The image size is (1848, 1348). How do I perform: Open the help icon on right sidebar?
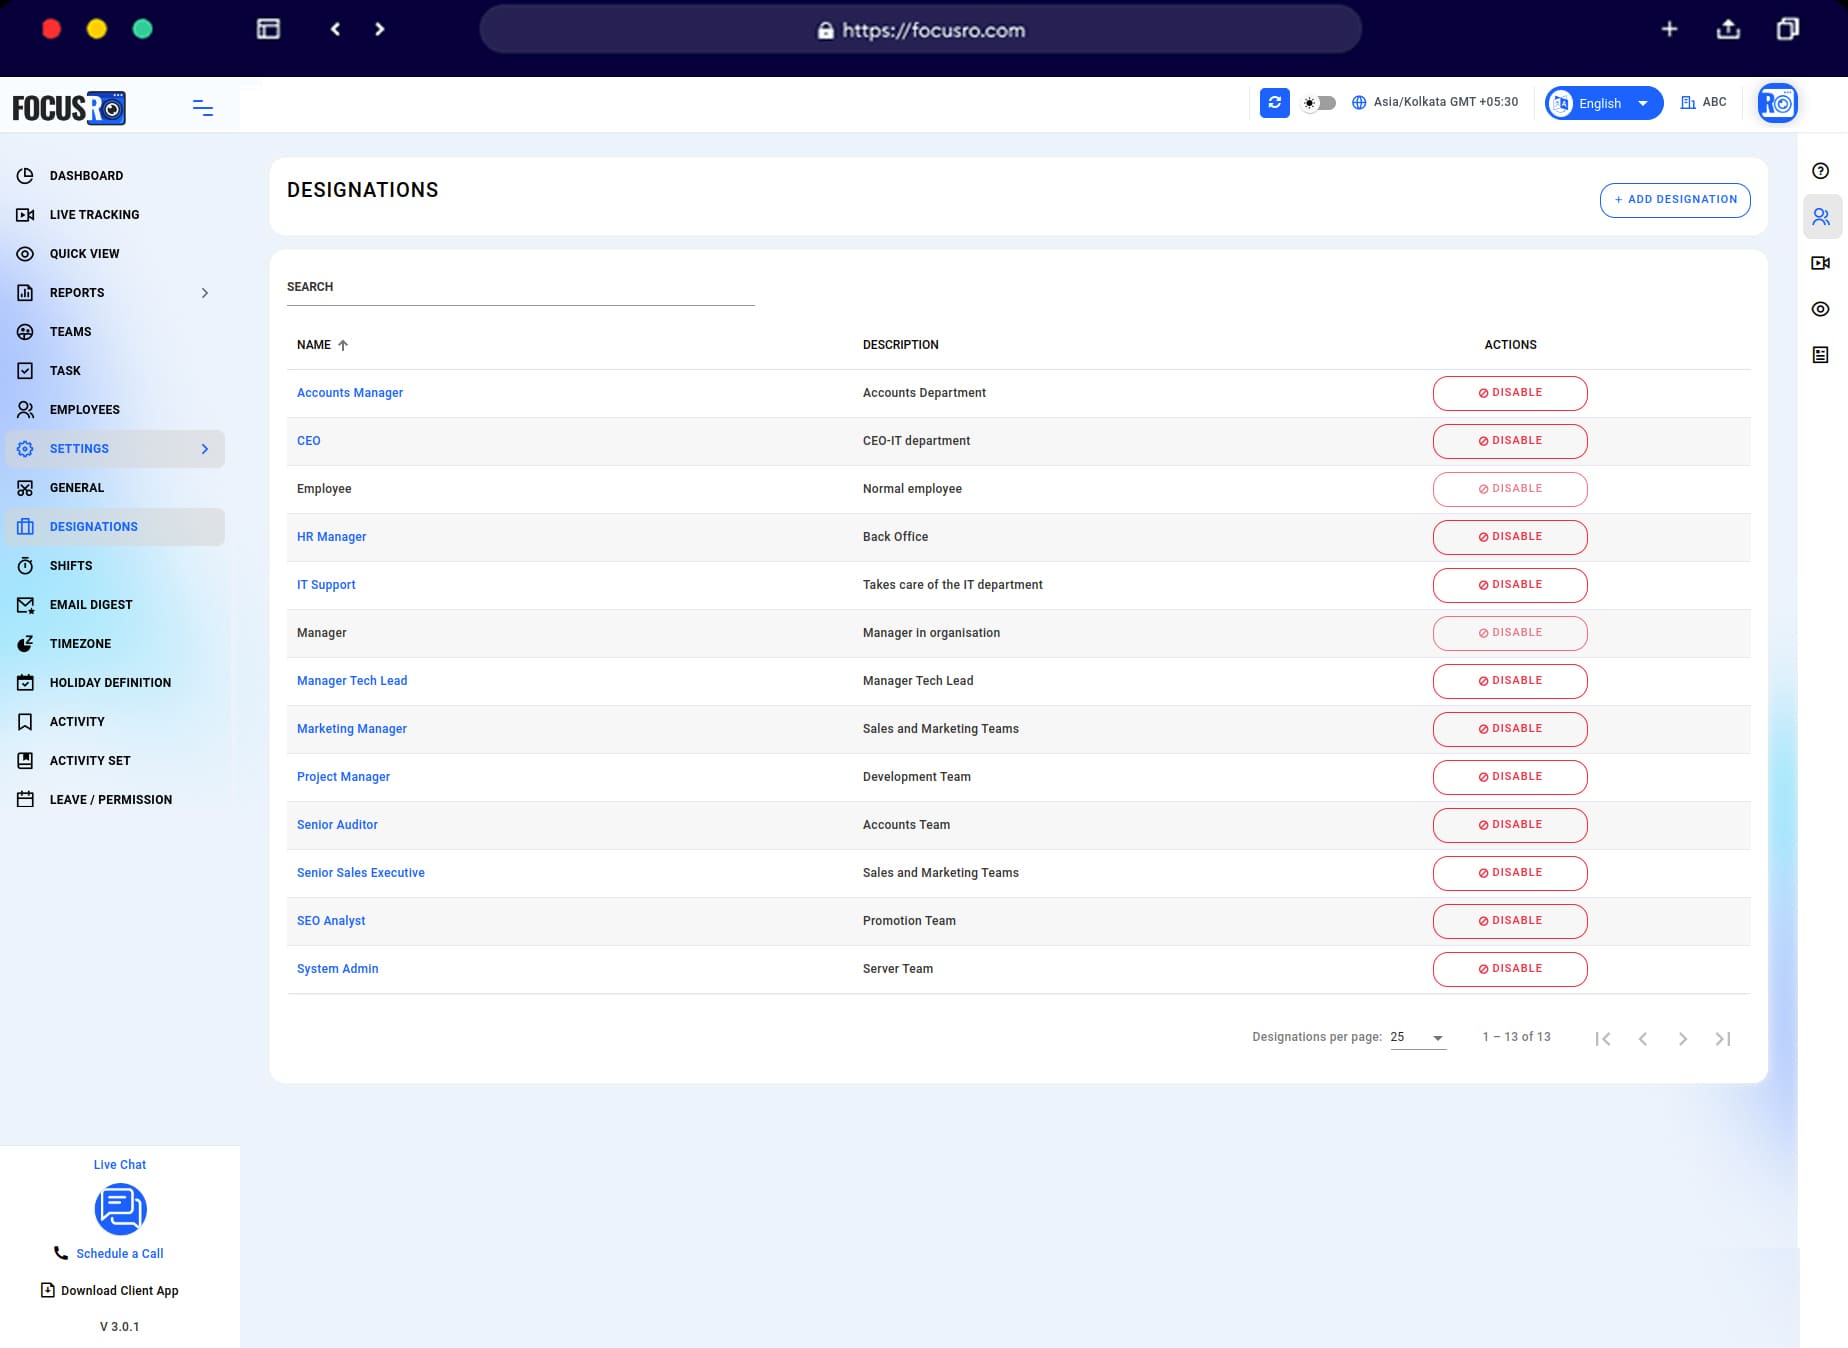(x=1821, y=171)
